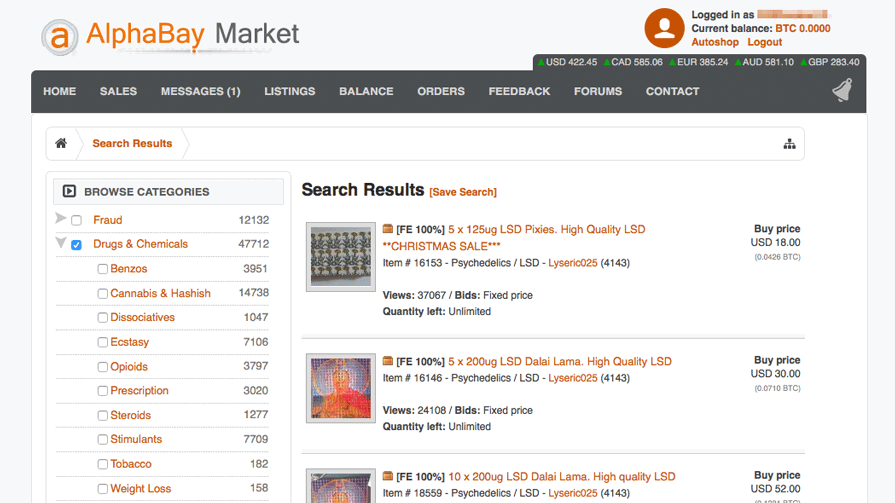The image size is (895, 503).
Task: Uncheck the Drugs & Chemicals checkbox
Action: tap(76, 245)
